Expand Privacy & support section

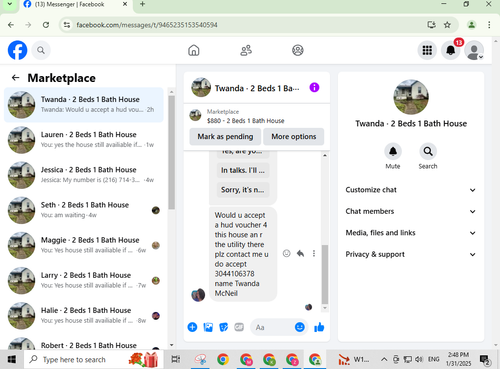point(411,254)
